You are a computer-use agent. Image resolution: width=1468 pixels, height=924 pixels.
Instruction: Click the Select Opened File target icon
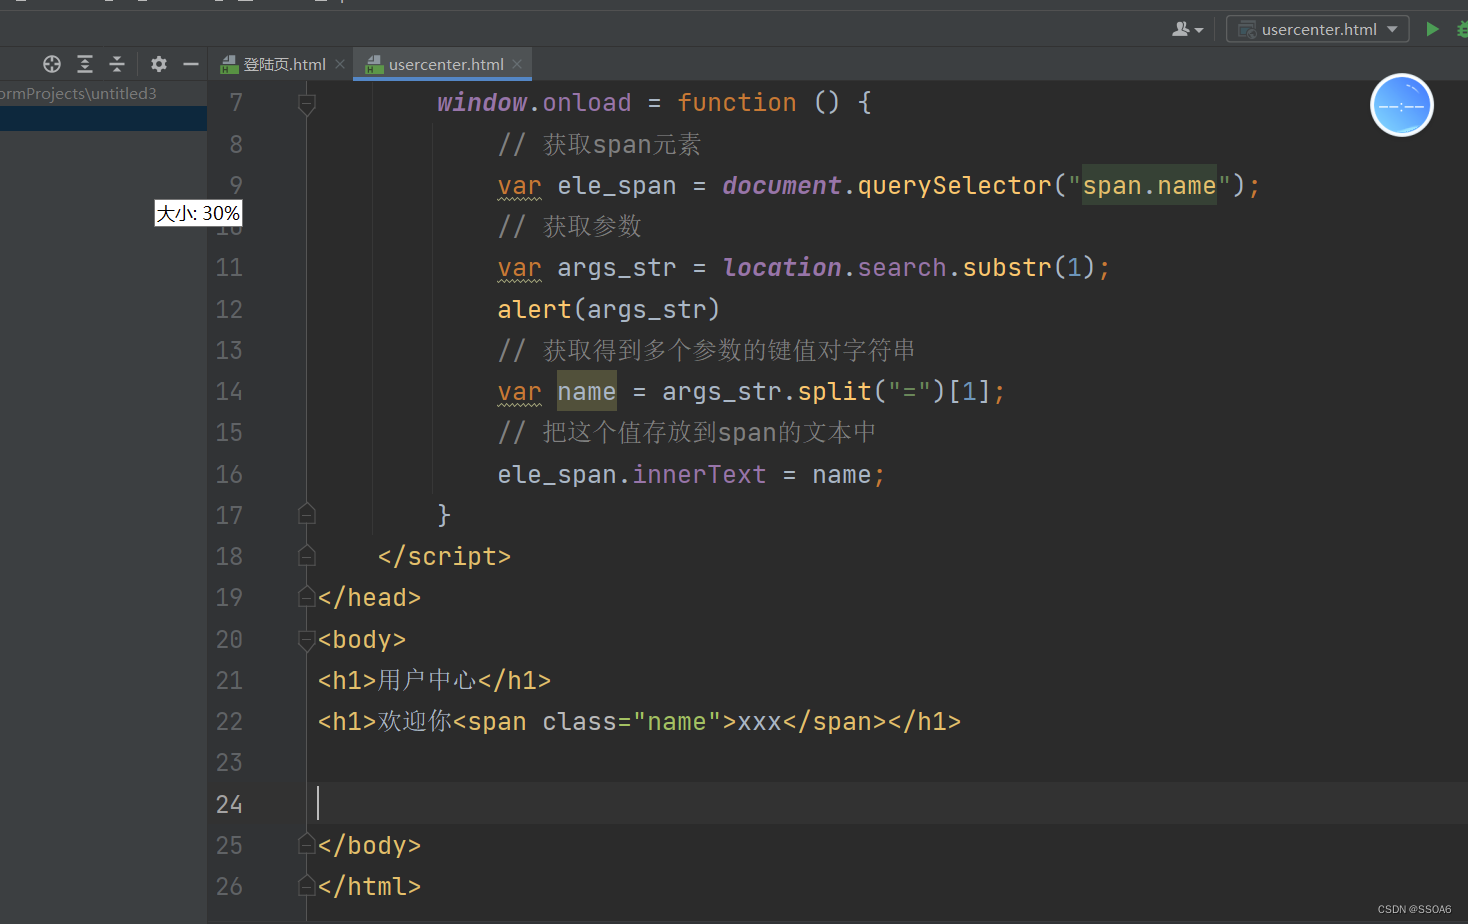coord(52,64)
